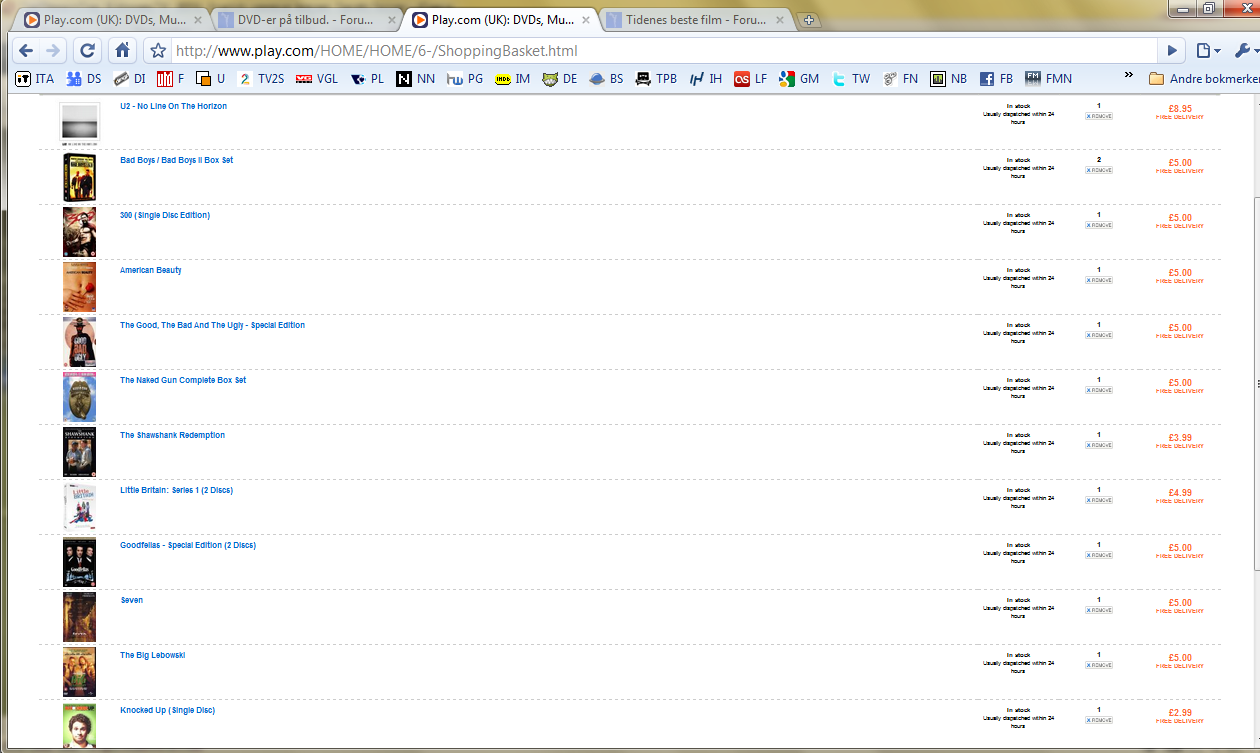The width and height of the screenshot is (1260, 753).
Task: Select the active Play.com ShoppingBasket tab
Action: 500,19
